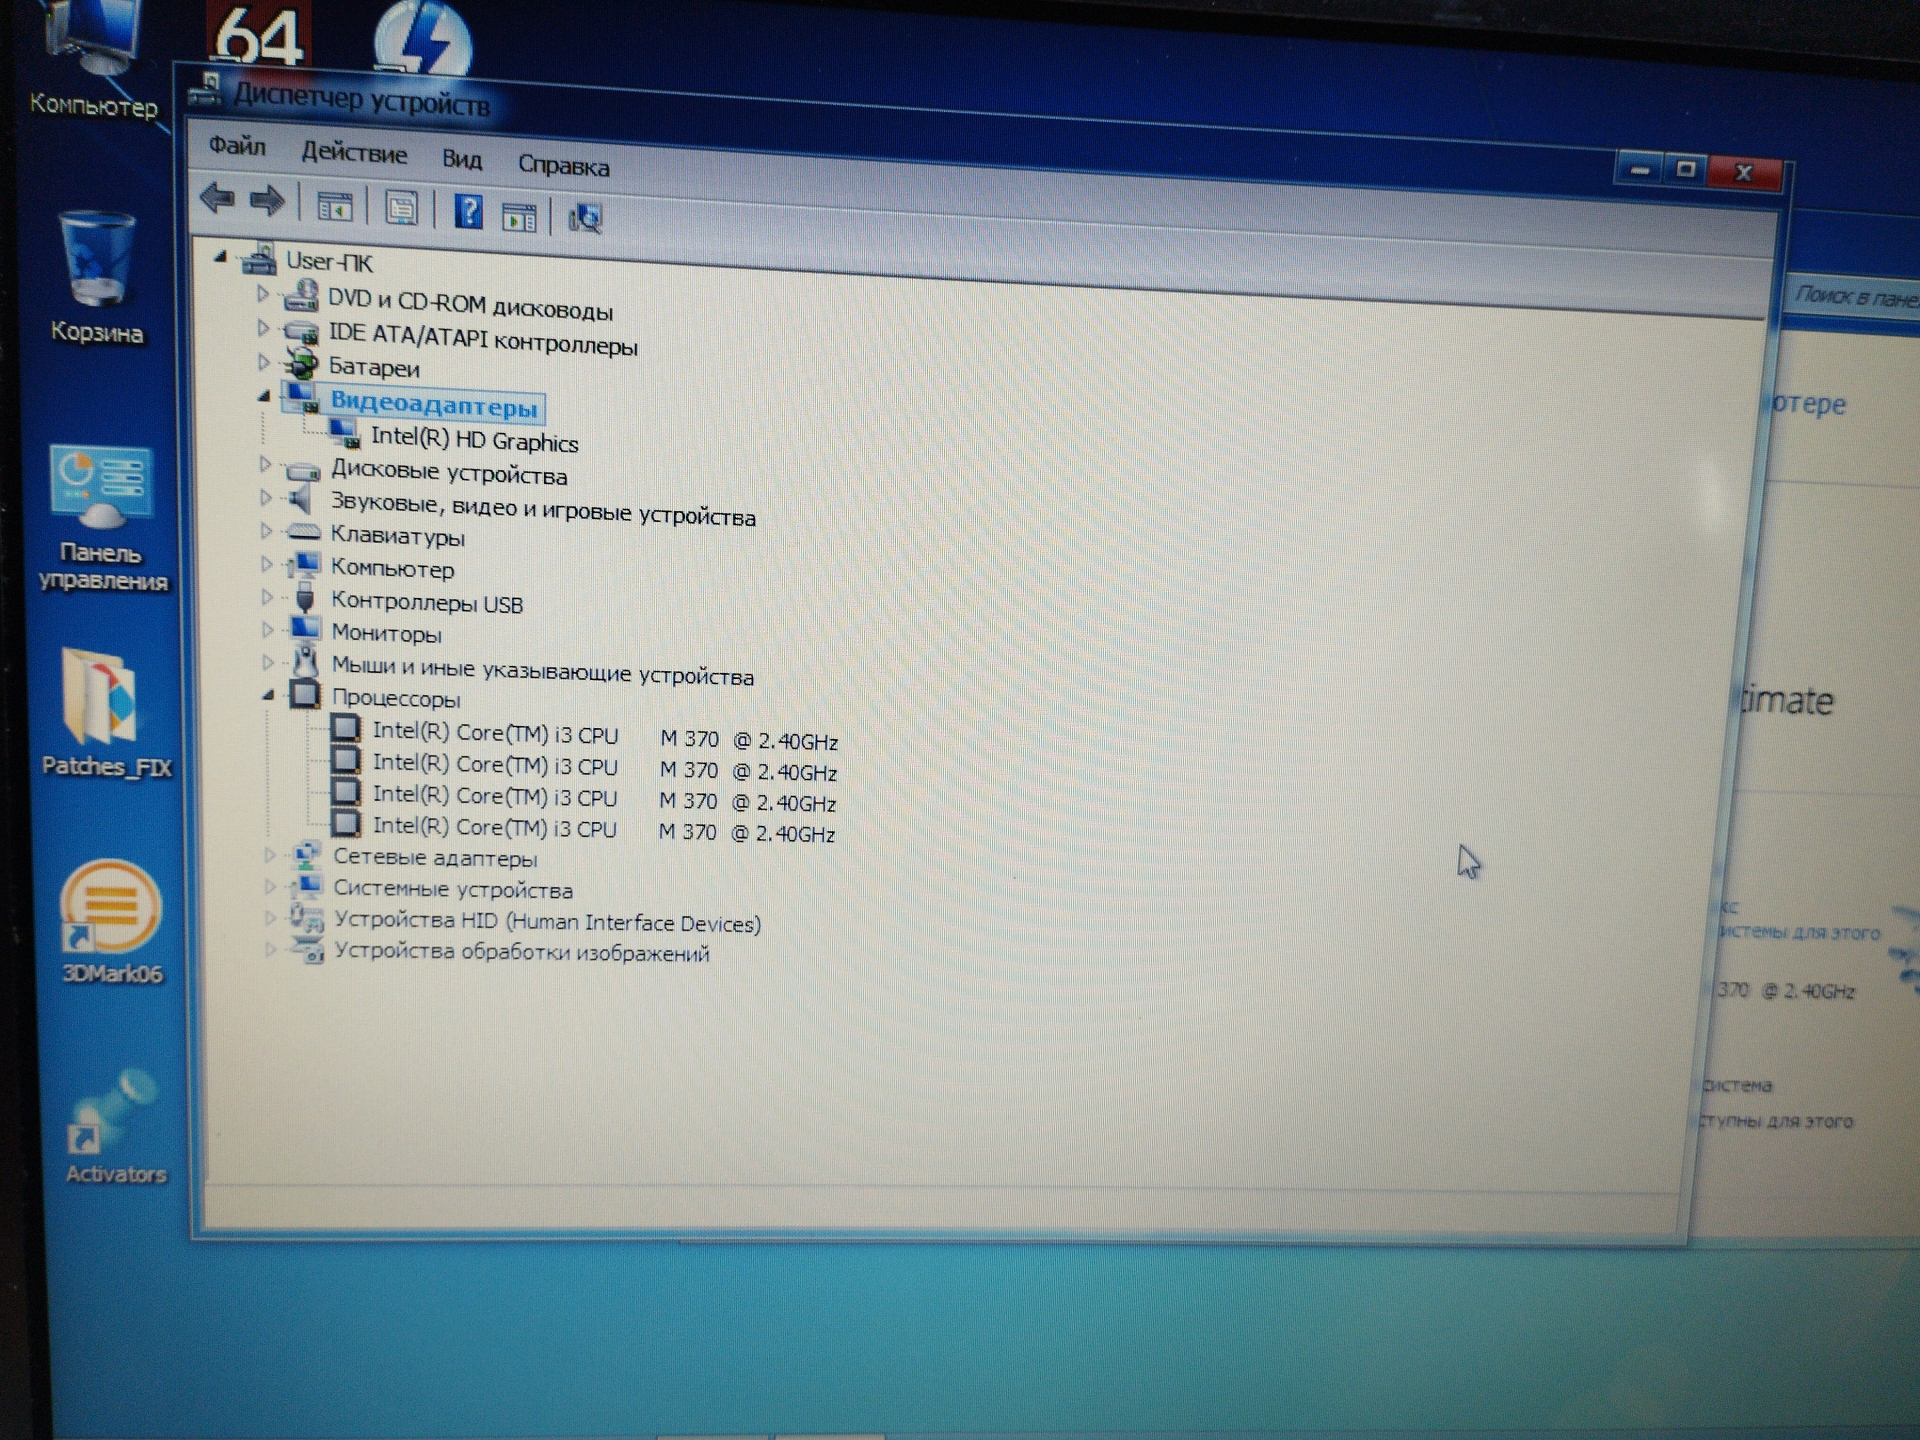Collapse the User-ПК root node arrow
The width and height of the screenshot is (1920, 1440).
[x=221, y=257]
